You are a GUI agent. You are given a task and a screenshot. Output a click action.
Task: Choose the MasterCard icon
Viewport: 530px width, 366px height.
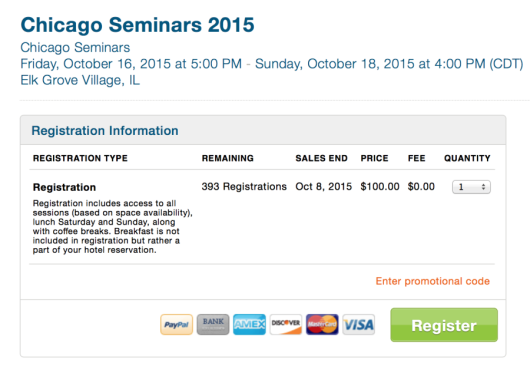pos(322,324)
